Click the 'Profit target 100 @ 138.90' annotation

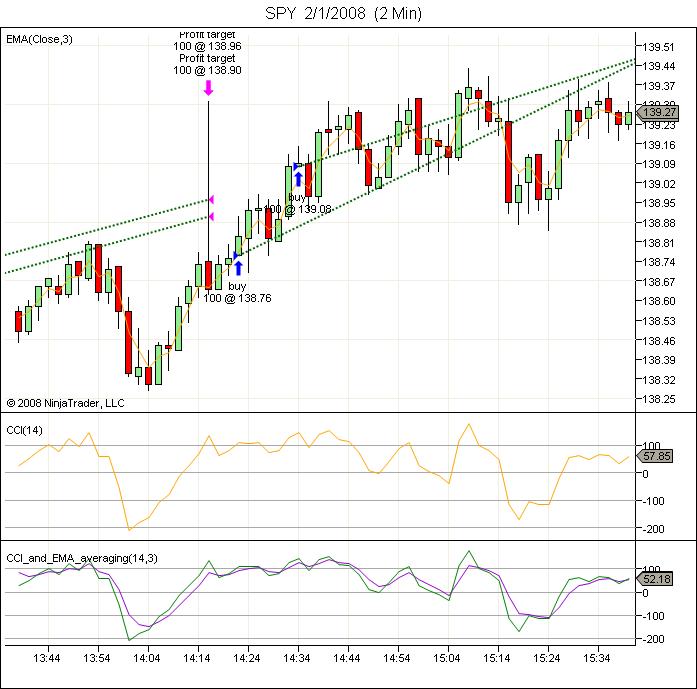(x=207, y=64)
